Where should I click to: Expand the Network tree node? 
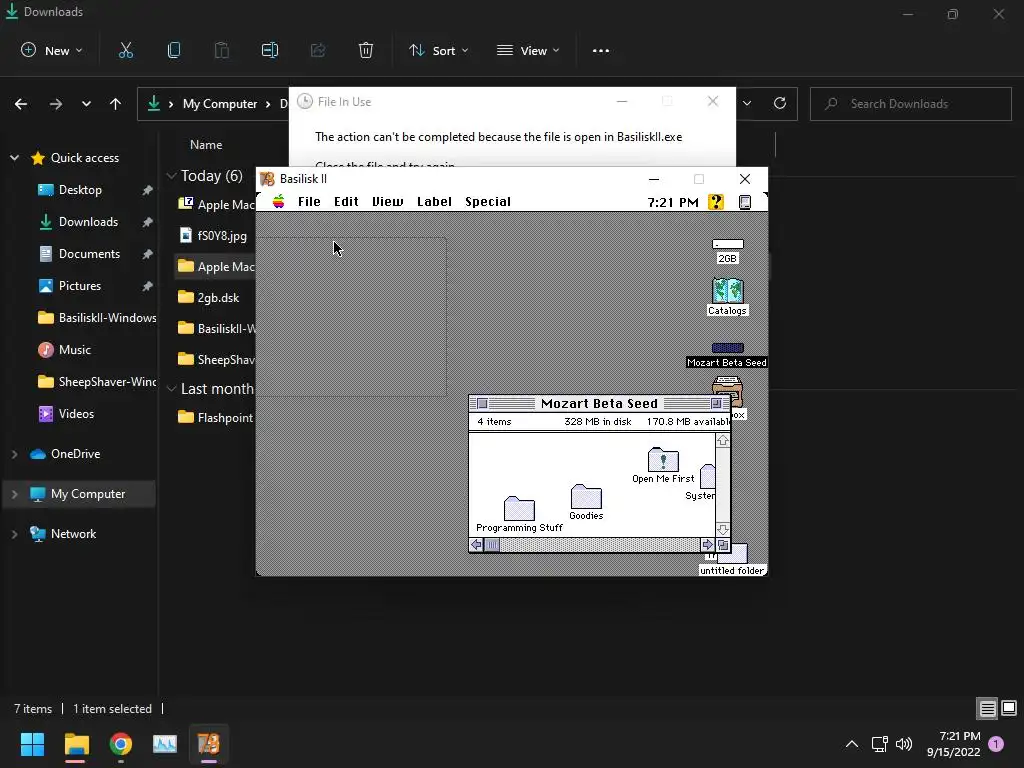[x=14, y=534]
